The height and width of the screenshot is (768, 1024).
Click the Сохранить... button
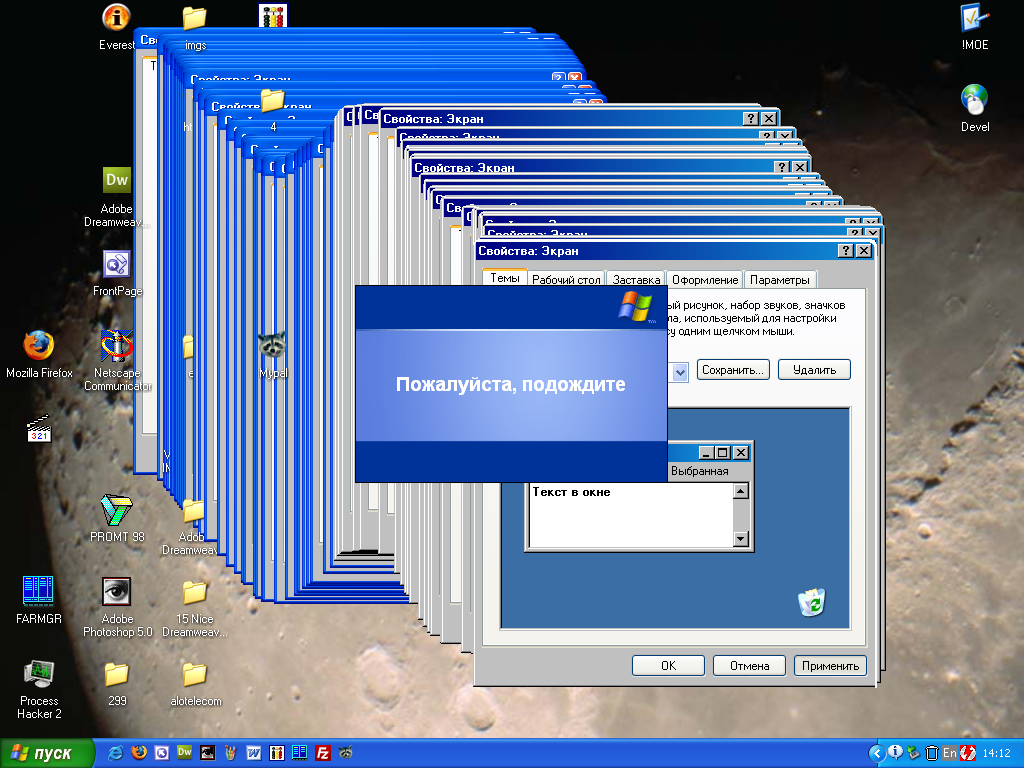(x=733, y=370)
